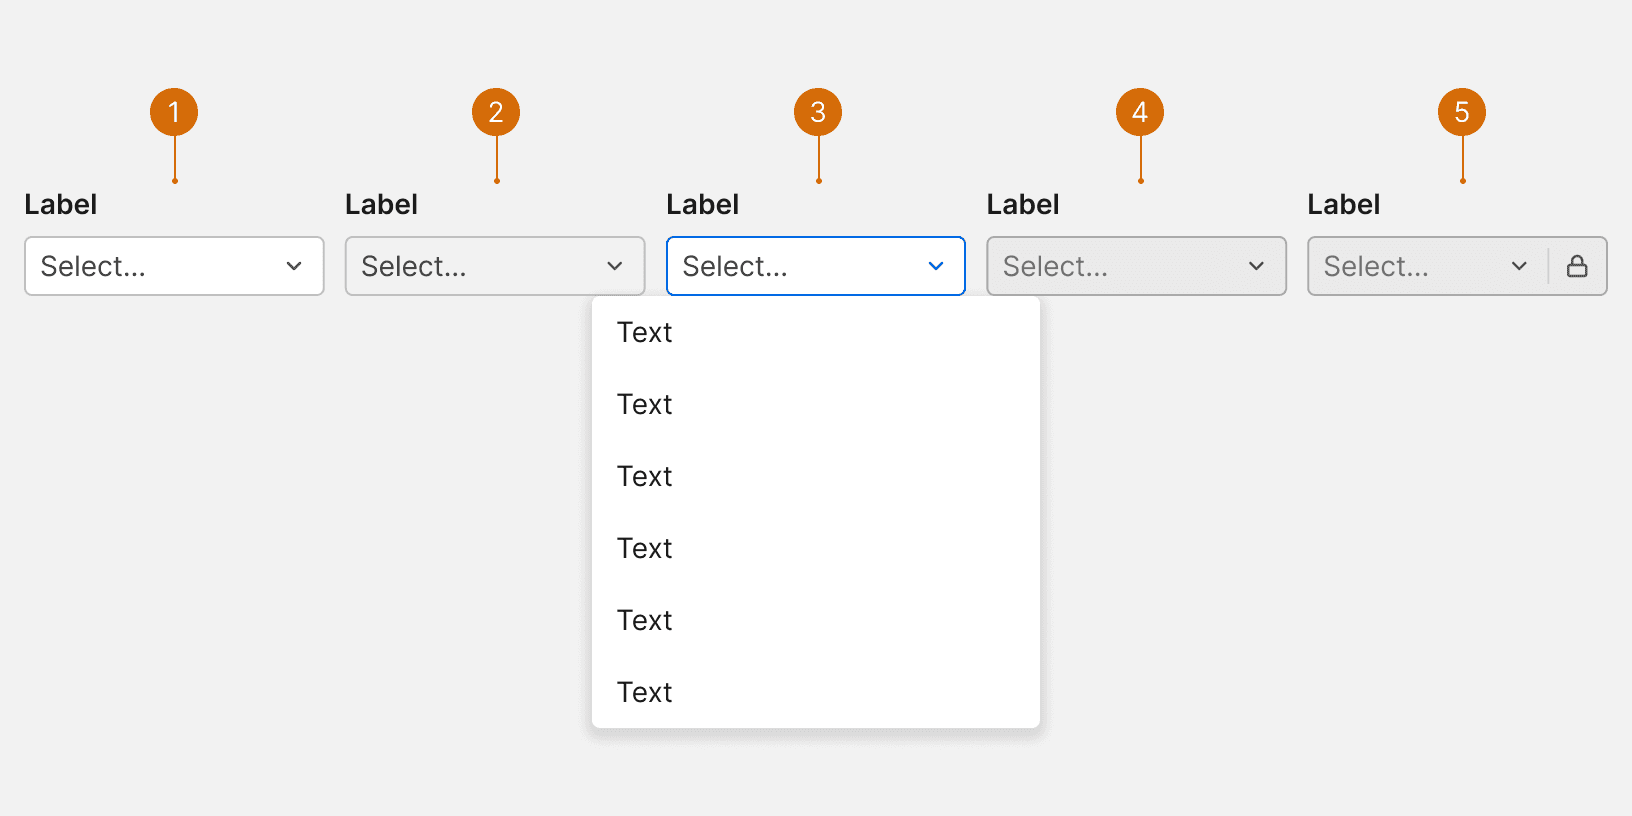Click the chevron in the fourth select field
The width and height of the screenshot is (1632, 816).
[1257, 266]
